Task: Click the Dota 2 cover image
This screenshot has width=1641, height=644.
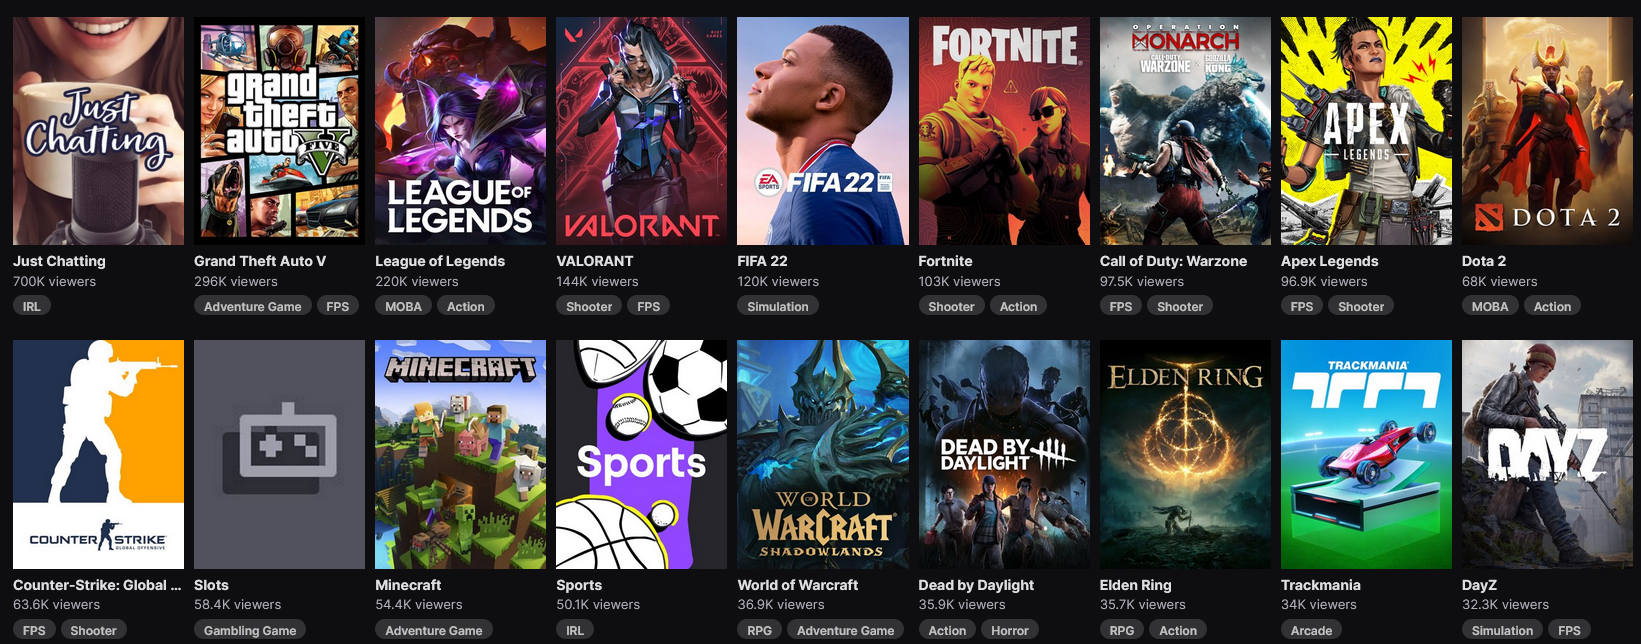Action: pos(1547,131)
